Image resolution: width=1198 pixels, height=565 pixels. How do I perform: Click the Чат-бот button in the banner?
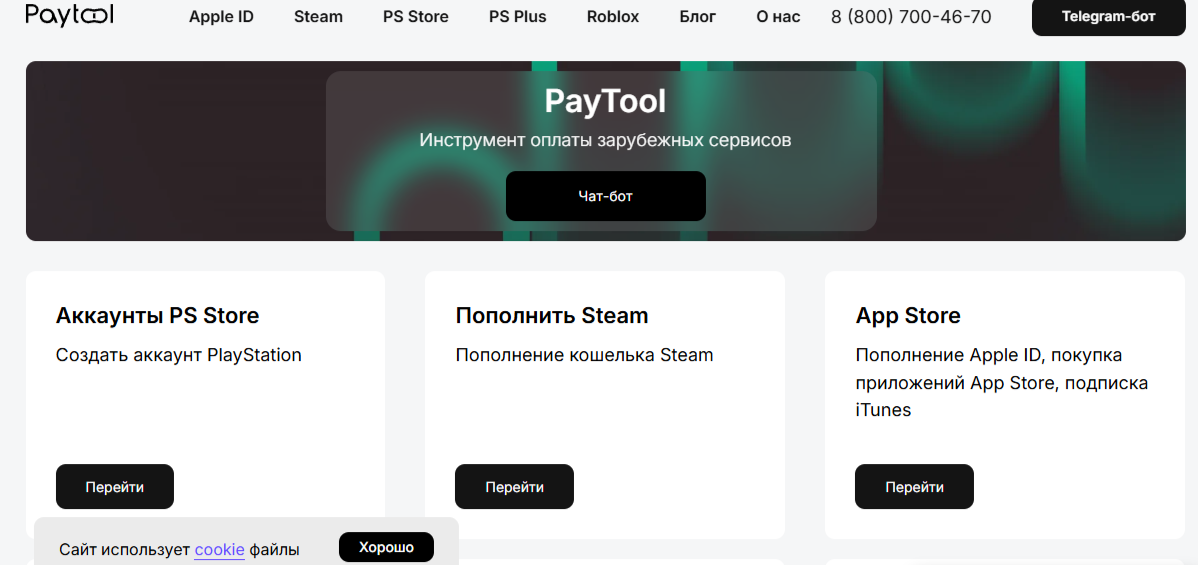(x=605, y=196)
